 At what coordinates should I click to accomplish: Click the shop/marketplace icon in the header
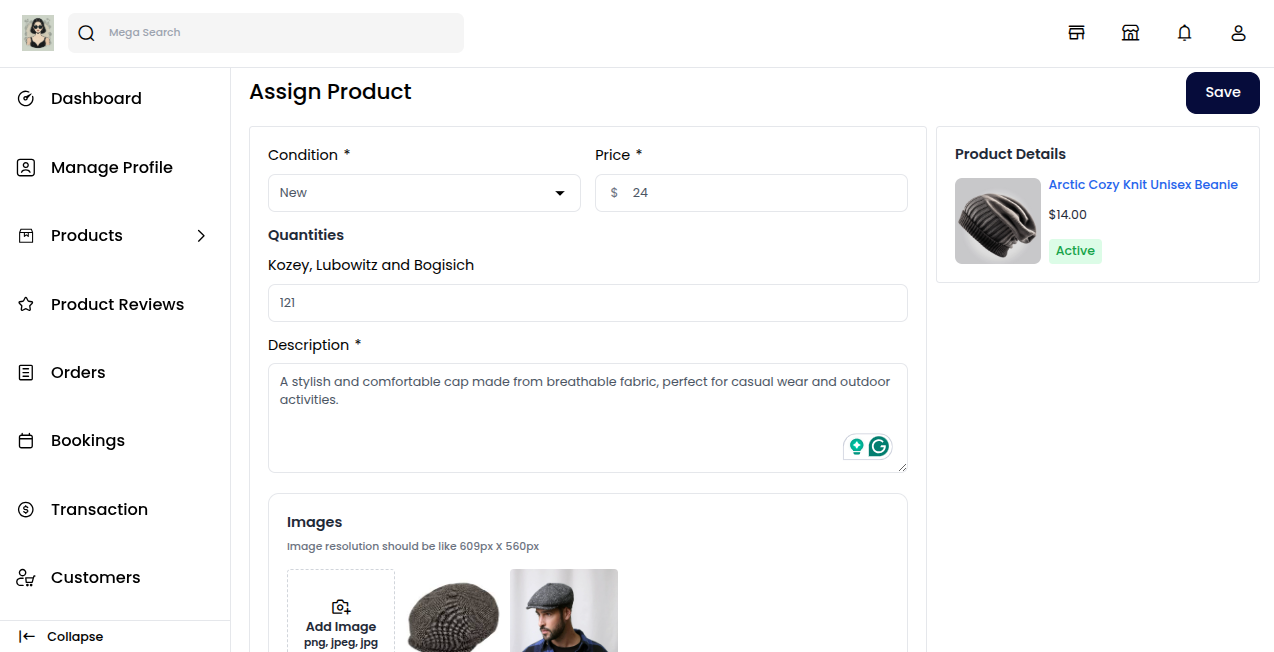[x=1130, y=32]
